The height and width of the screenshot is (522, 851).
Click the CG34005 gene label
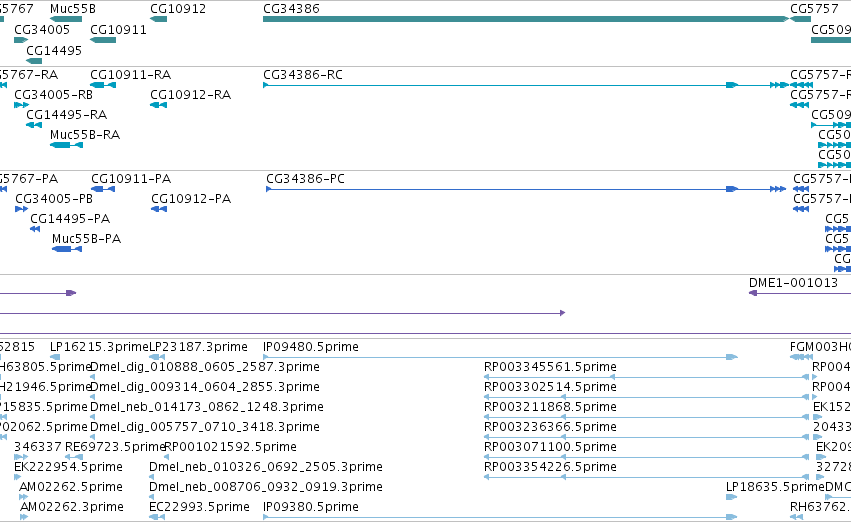[42, 30]
